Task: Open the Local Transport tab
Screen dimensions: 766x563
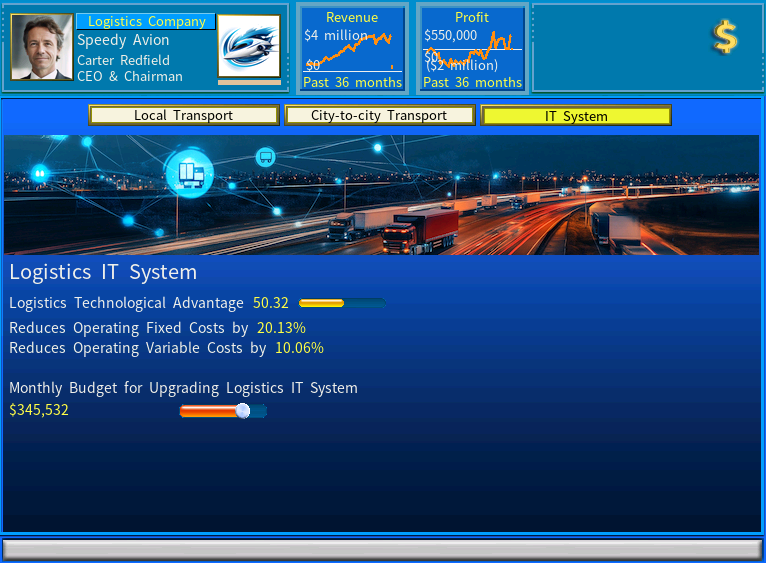Action: 184,115
